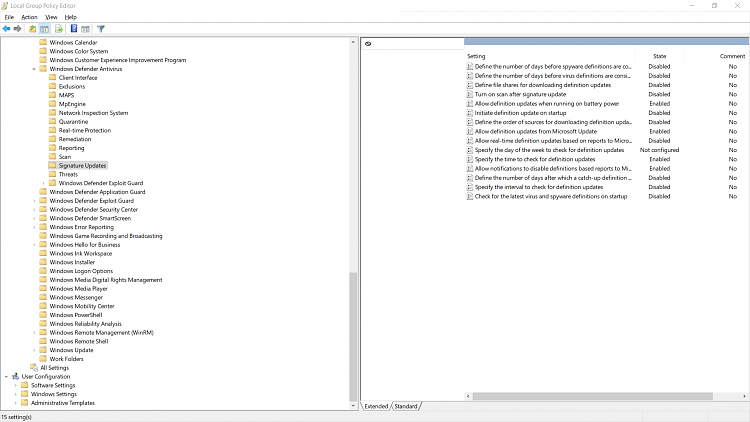The width and height of the screenshot is (750, 422).
Task: Click the folder icon beside Windows PowerShell
Action: tap(43, 314)
